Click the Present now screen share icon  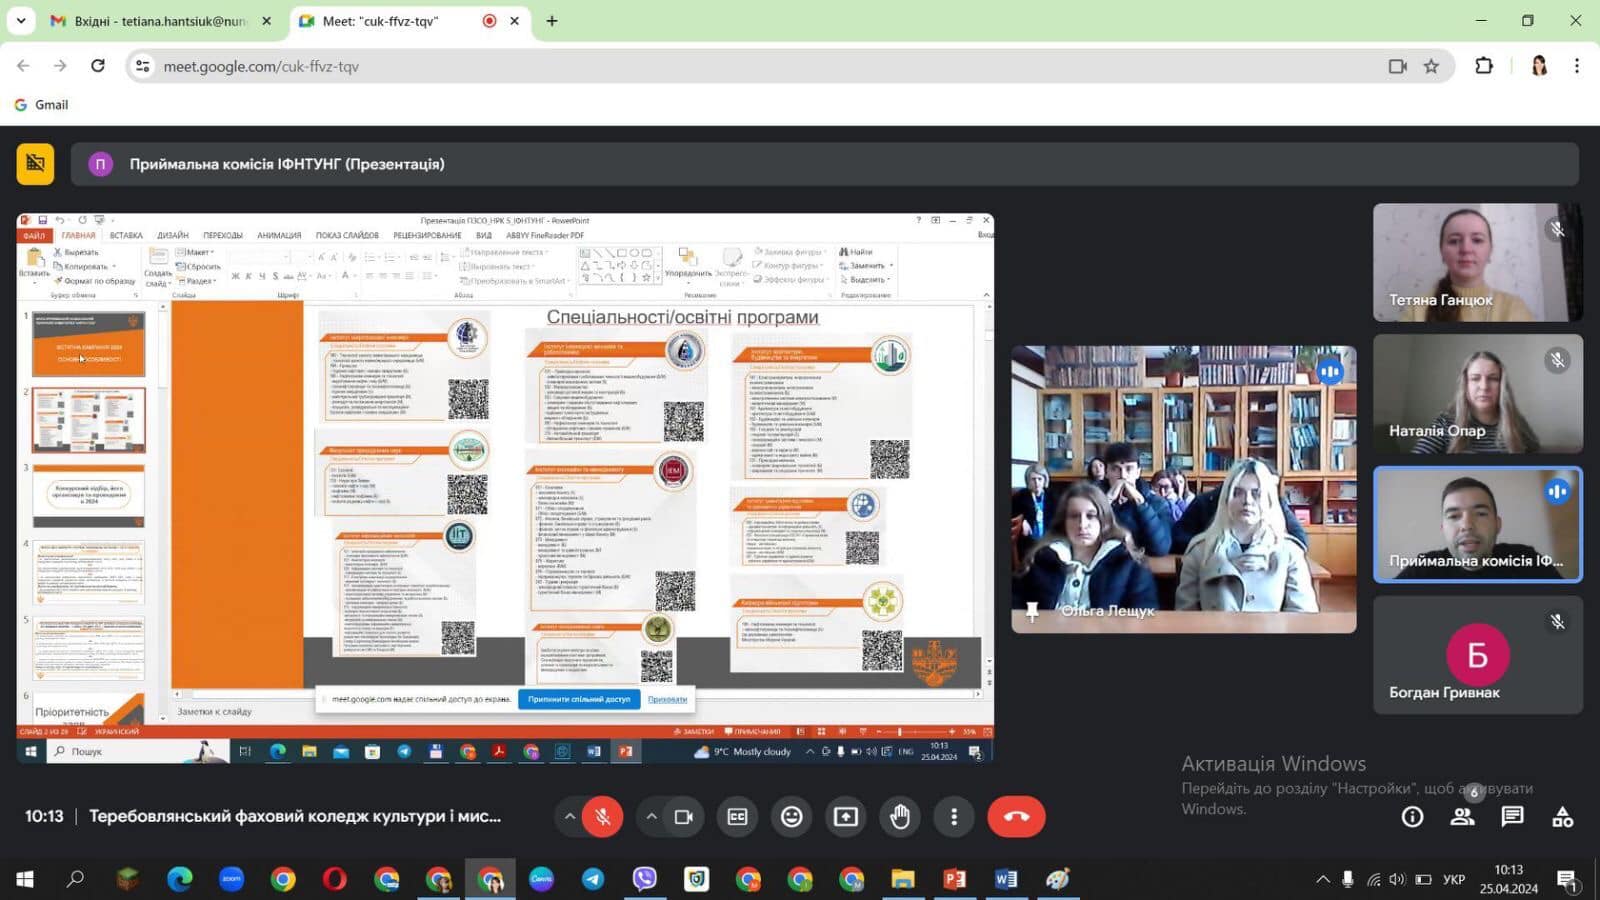tap(846, 817)
